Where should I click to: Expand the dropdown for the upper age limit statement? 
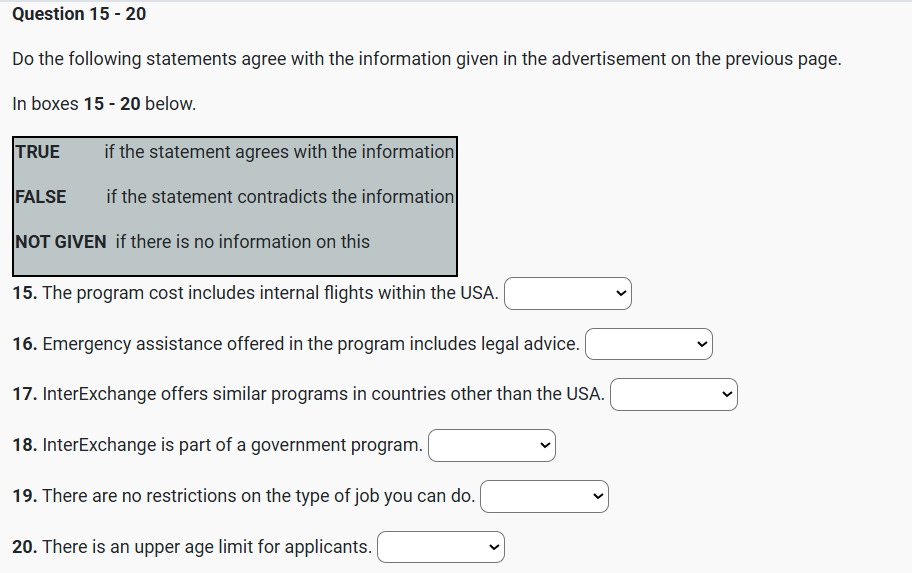[441, 547]
